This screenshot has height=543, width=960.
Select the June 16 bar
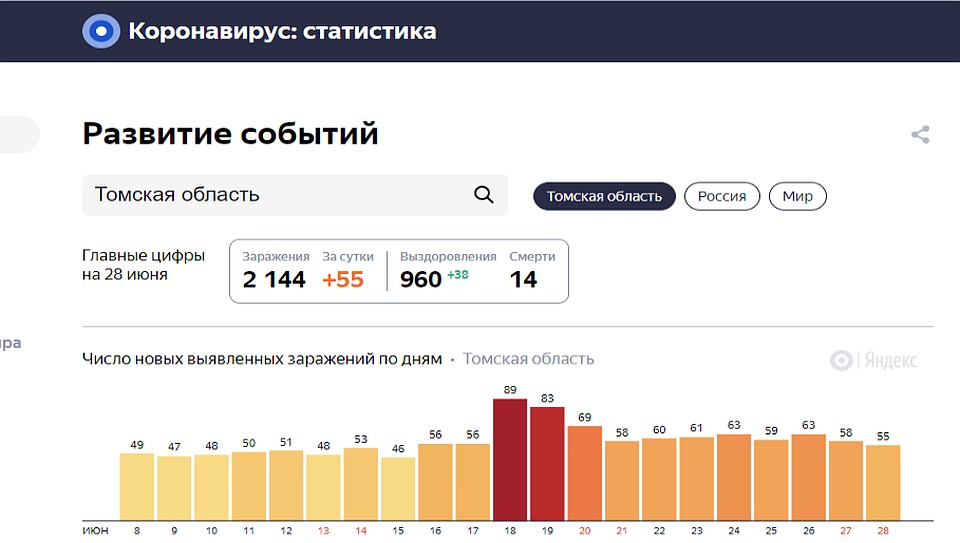click(435, 482)
